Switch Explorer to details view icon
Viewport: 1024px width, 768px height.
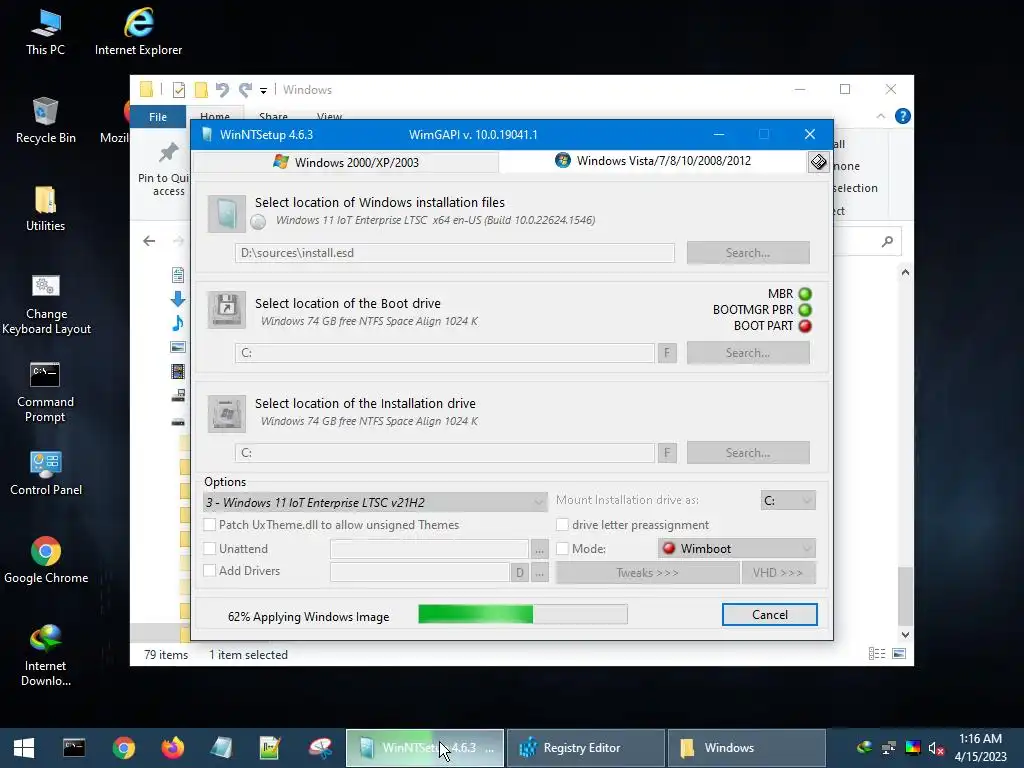coord(877,654)
